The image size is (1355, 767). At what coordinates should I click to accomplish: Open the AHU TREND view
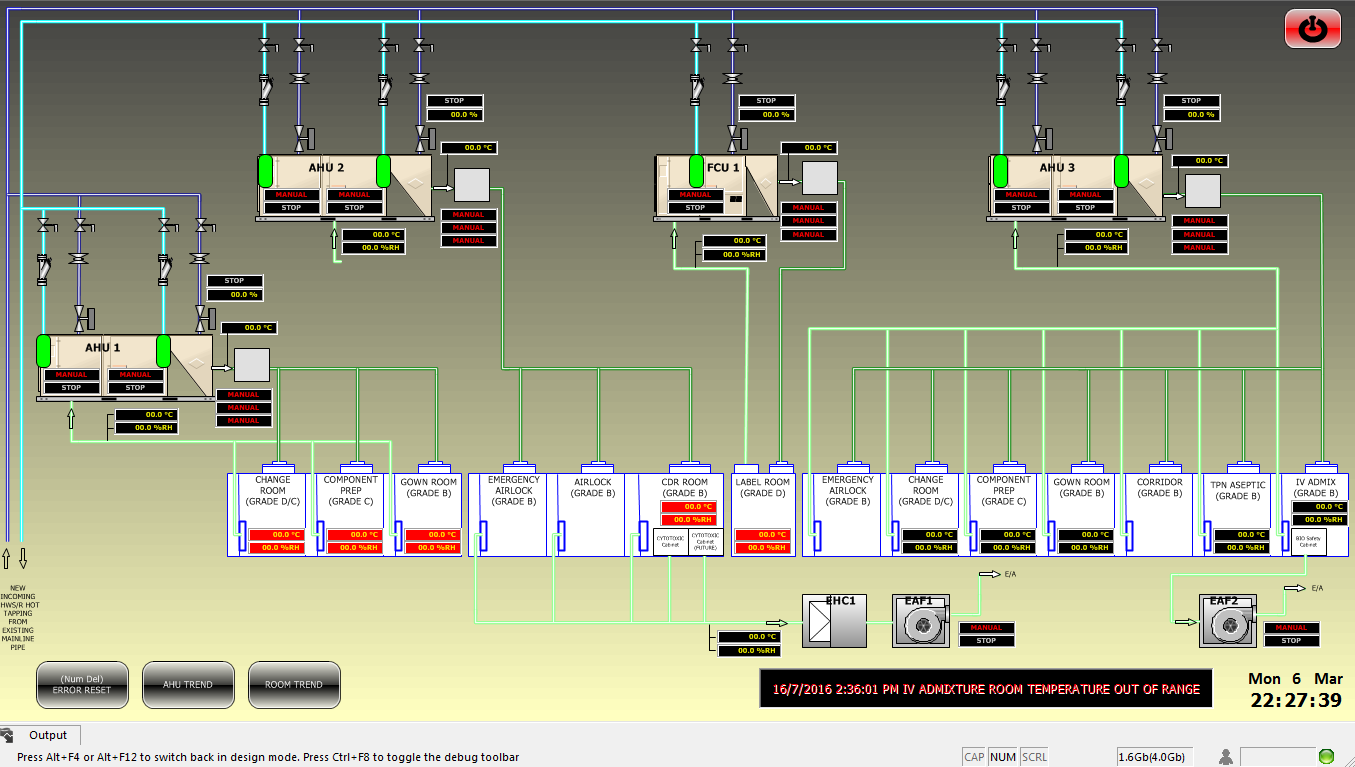(188, 685)
